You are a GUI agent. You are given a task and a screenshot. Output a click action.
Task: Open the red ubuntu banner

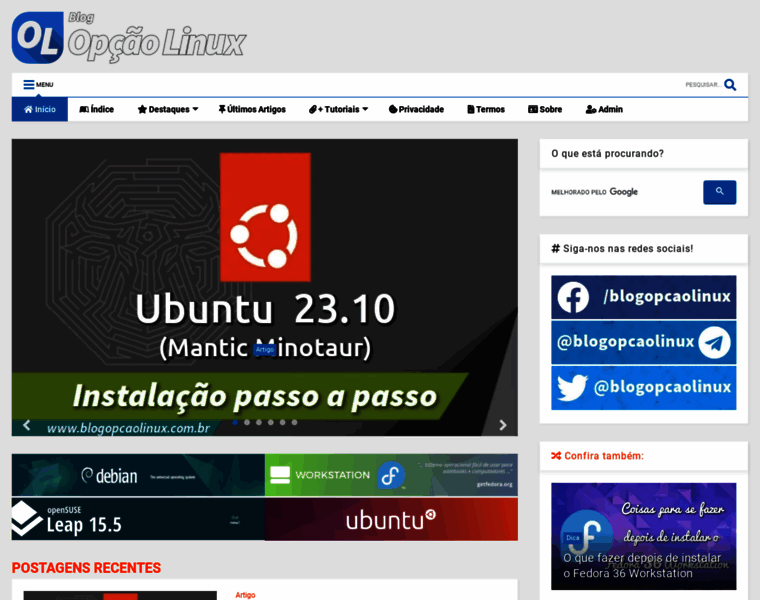pos(391,519)
